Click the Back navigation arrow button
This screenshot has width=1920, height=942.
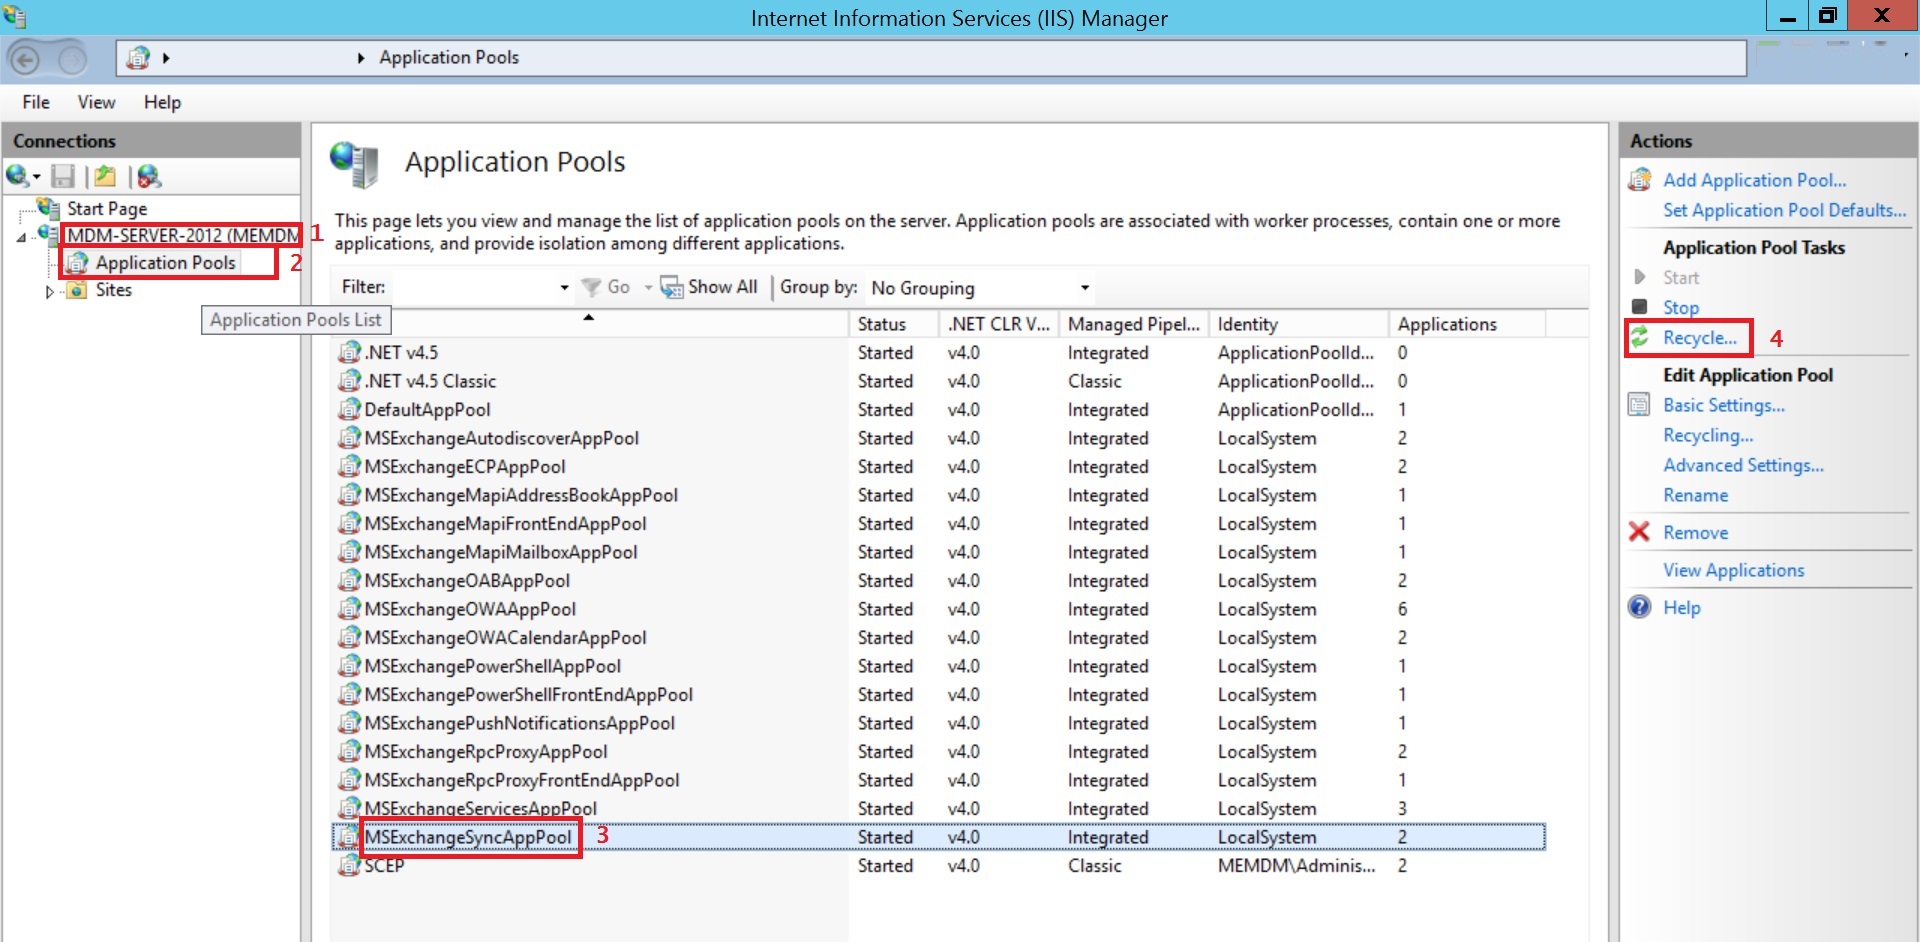25,59
